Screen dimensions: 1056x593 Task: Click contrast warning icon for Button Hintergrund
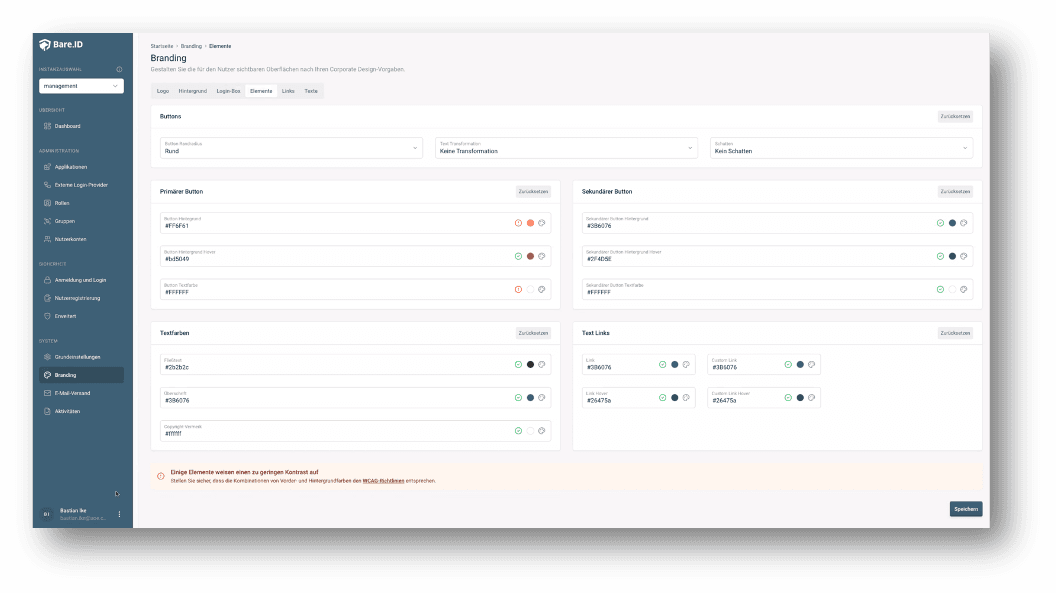coord(519,223)
